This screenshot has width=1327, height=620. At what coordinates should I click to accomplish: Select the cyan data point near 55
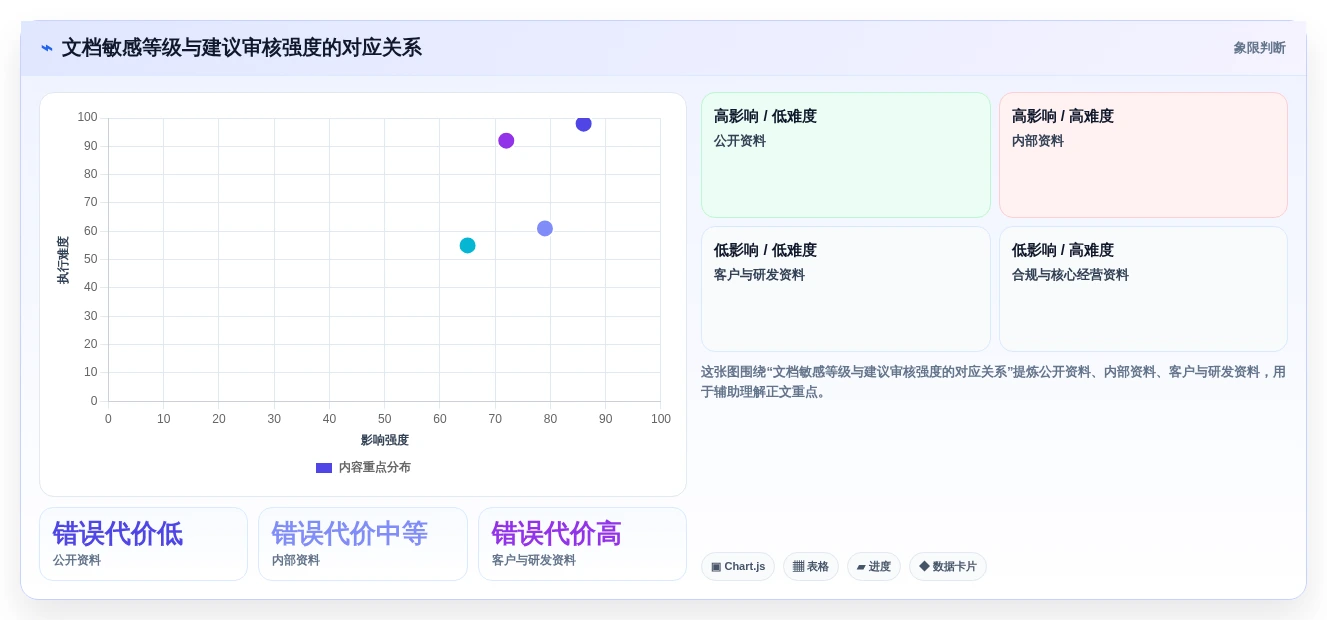(467, 245)
